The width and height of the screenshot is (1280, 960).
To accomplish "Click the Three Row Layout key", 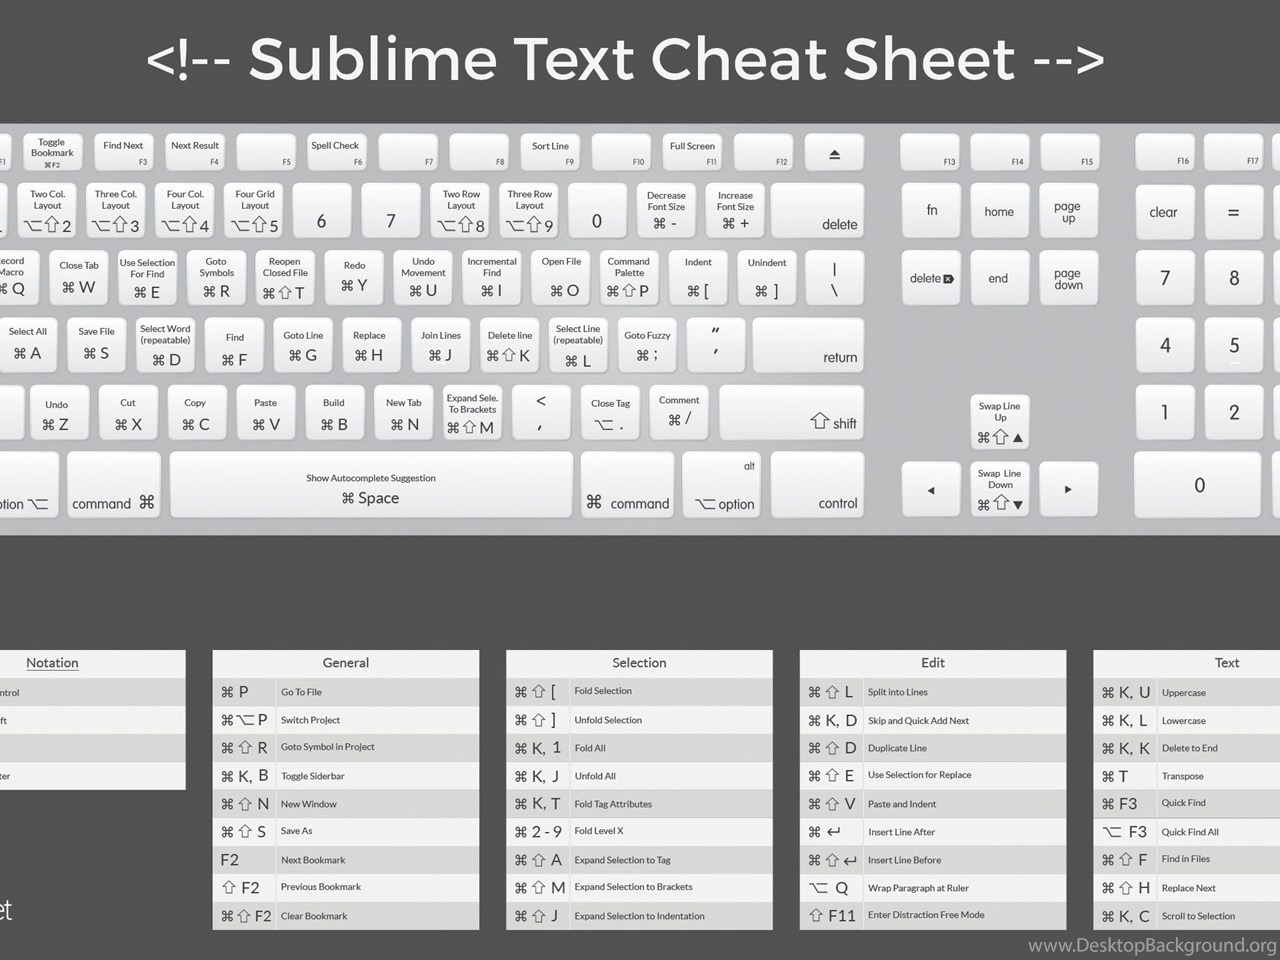I will click(x=530, y=211).
